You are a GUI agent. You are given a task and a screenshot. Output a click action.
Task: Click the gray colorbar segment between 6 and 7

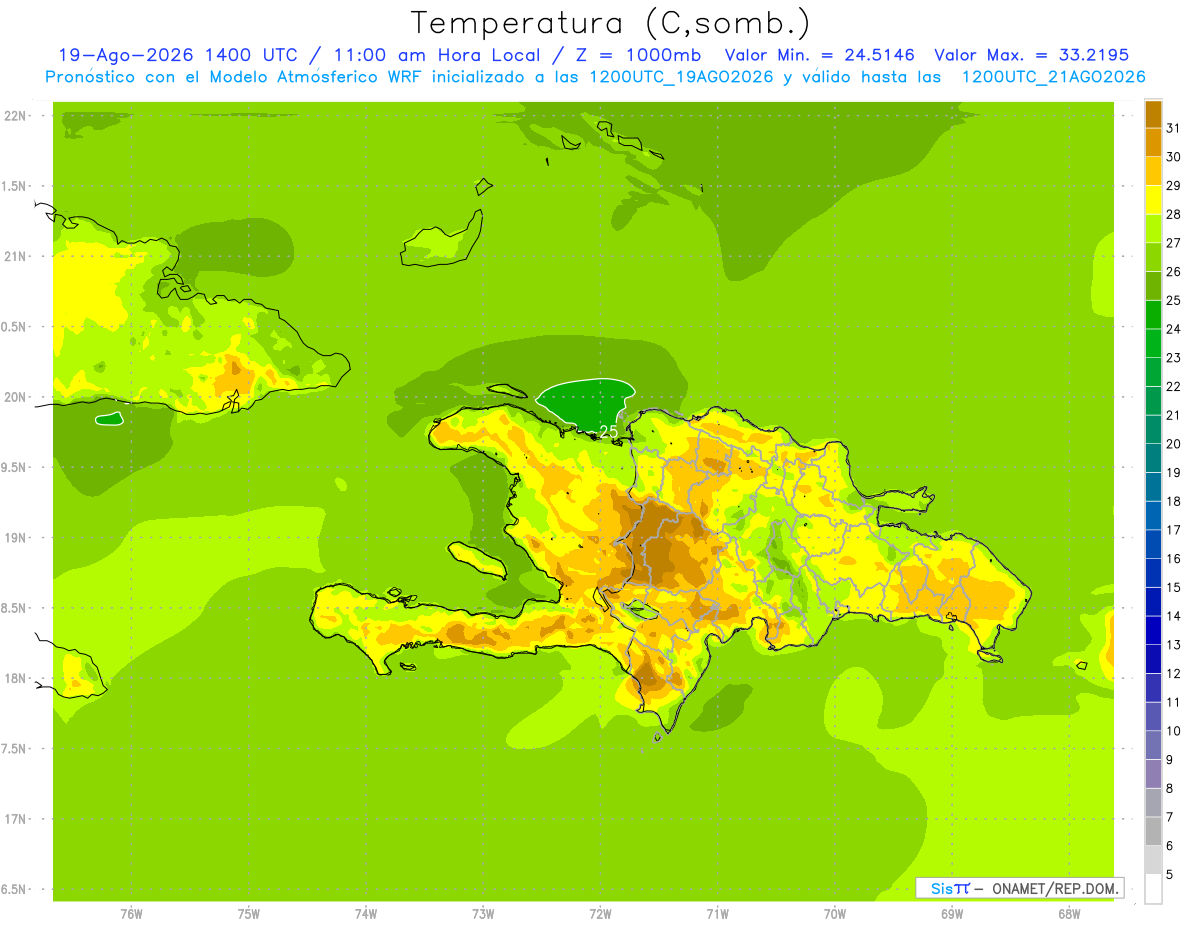click(x=1153, y=831)
